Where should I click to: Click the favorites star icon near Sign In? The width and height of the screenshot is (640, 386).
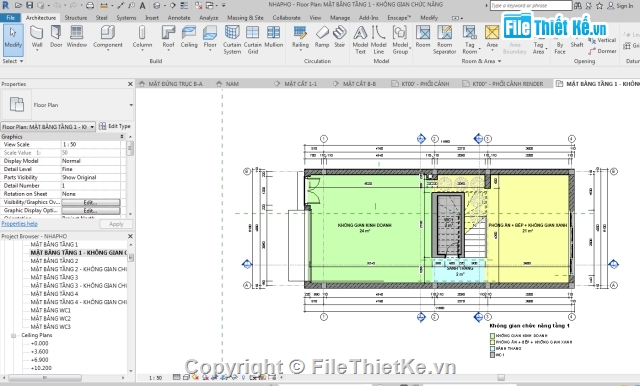click(x=600, y=6)
